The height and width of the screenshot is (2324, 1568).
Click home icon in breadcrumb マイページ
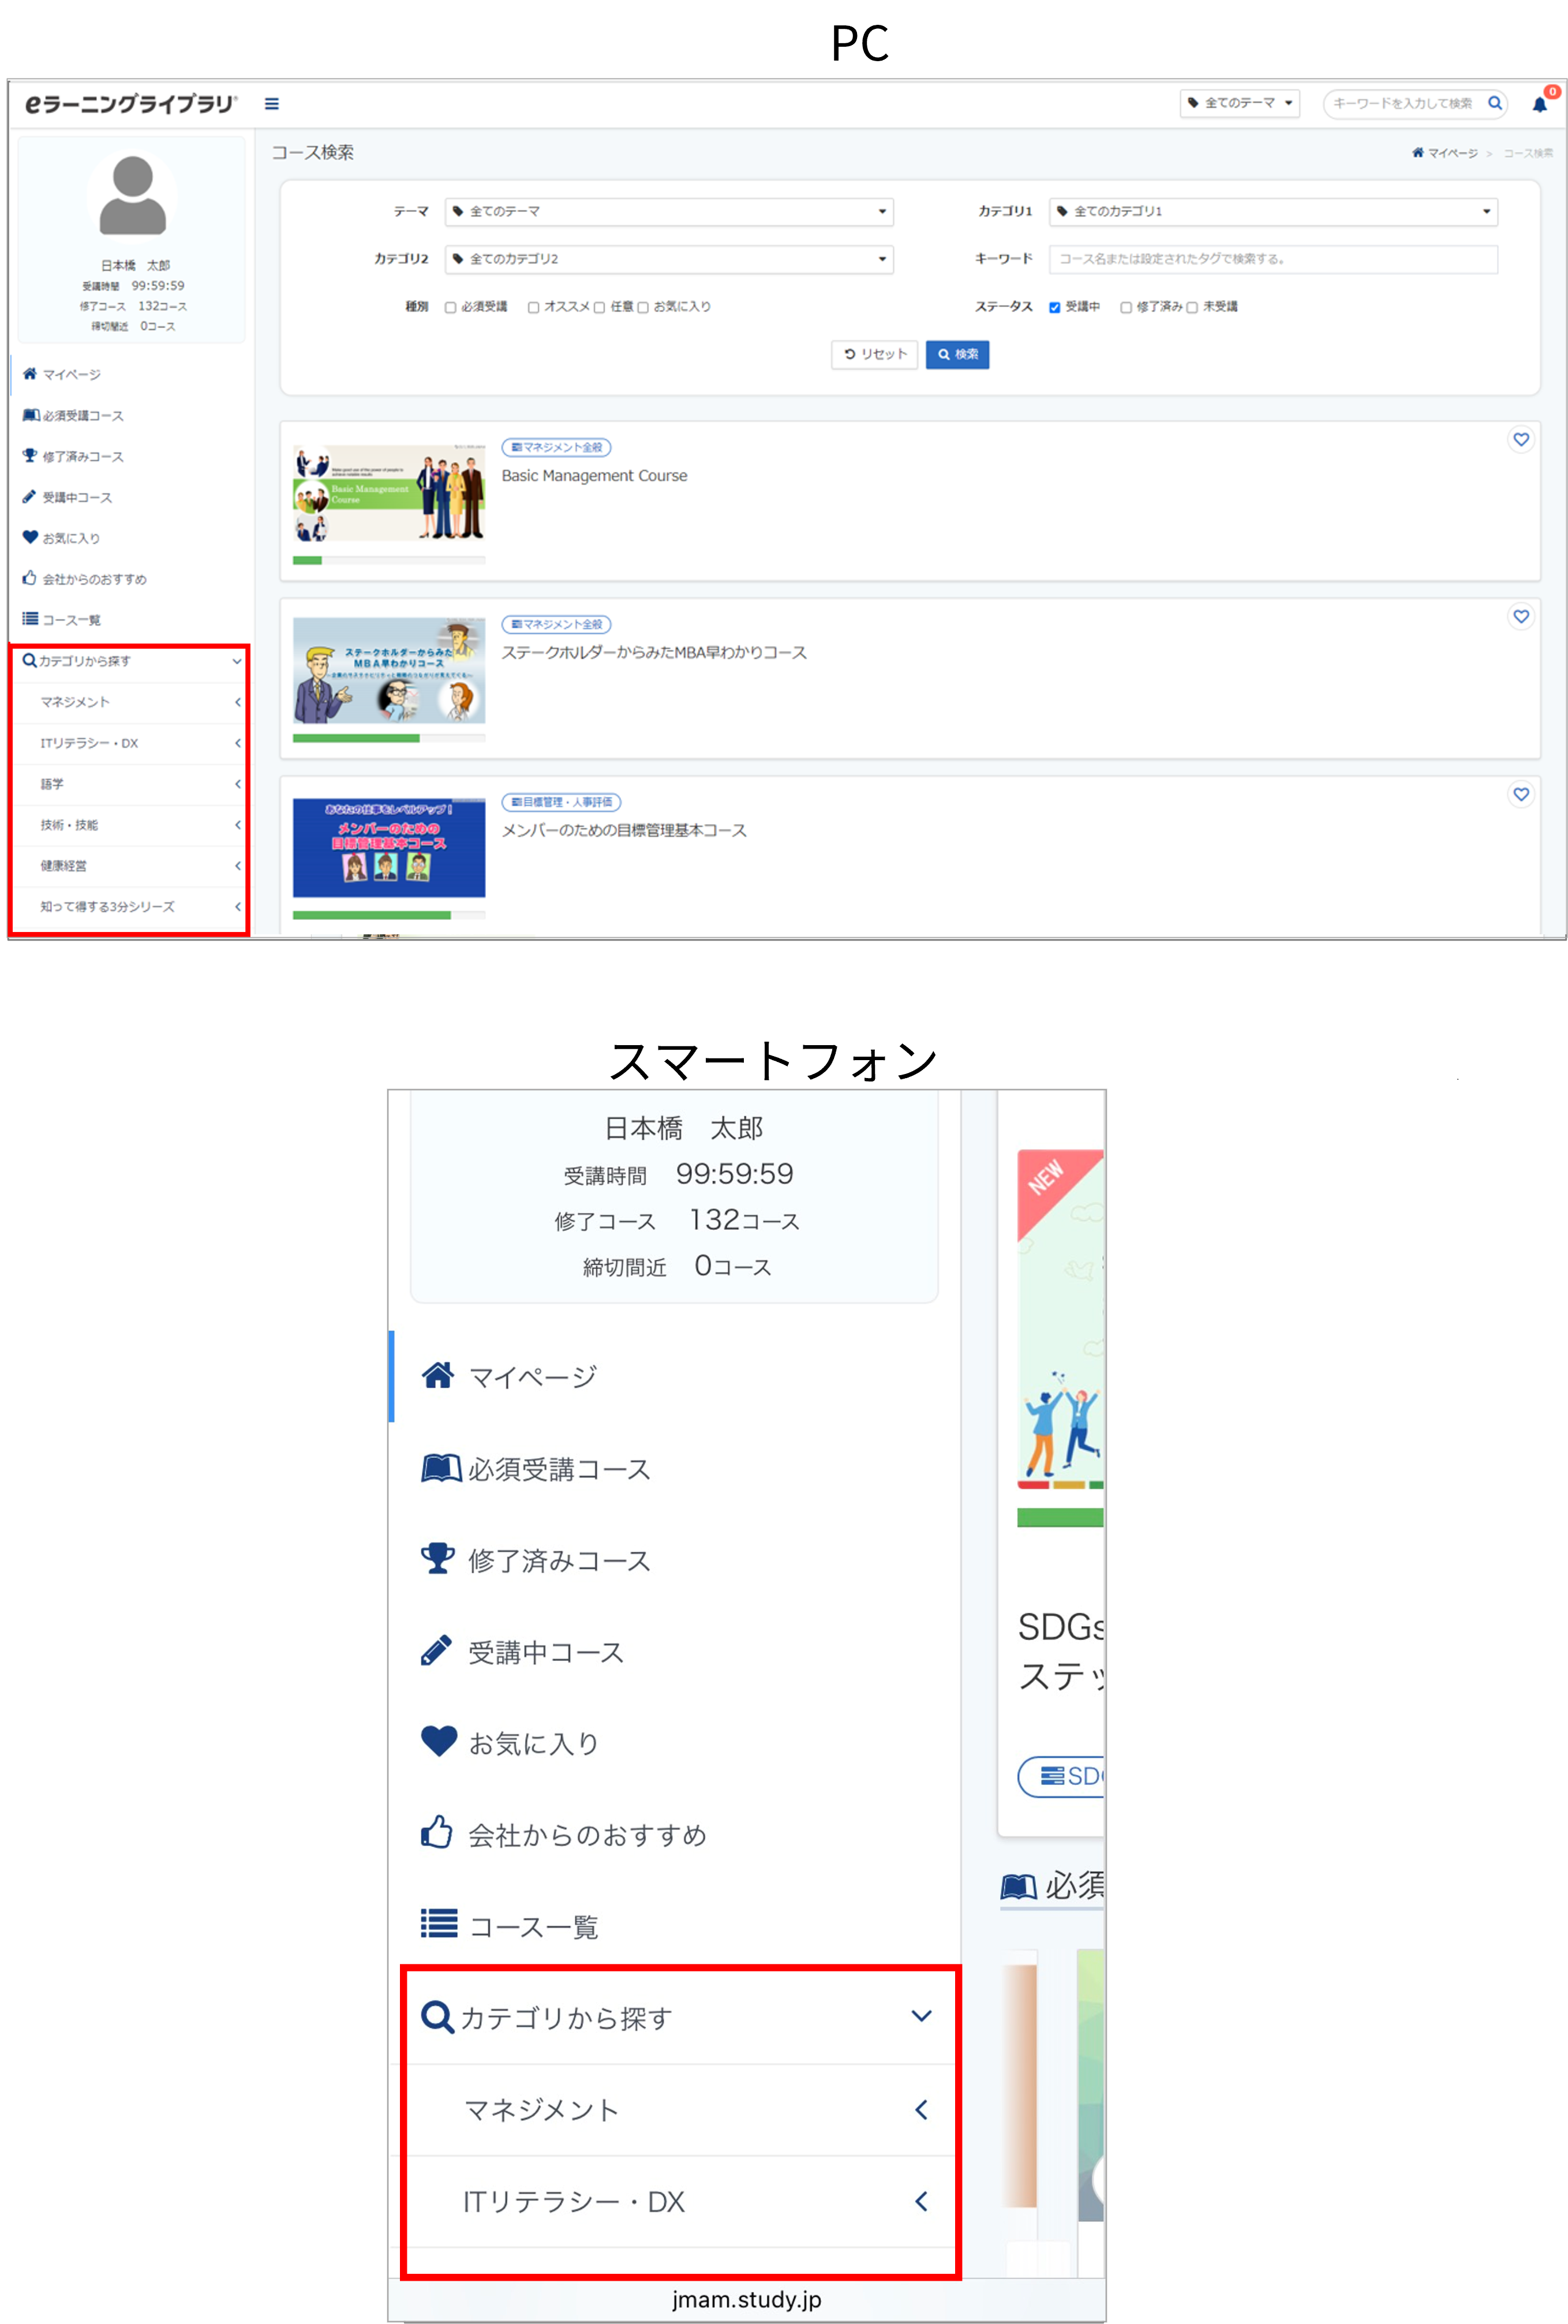pyautogui.click(x=1417, y=153)
